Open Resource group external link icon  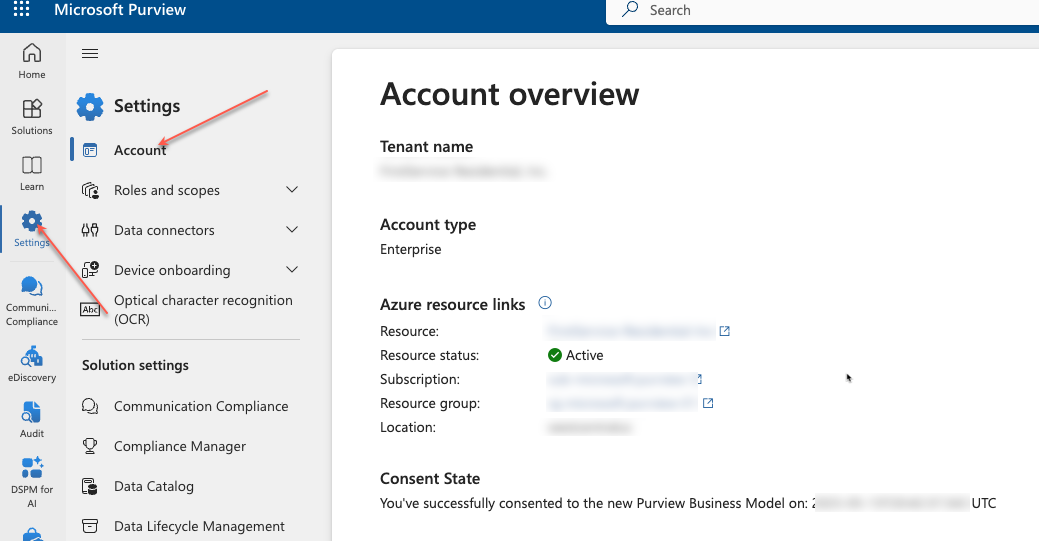pos(708,403)
